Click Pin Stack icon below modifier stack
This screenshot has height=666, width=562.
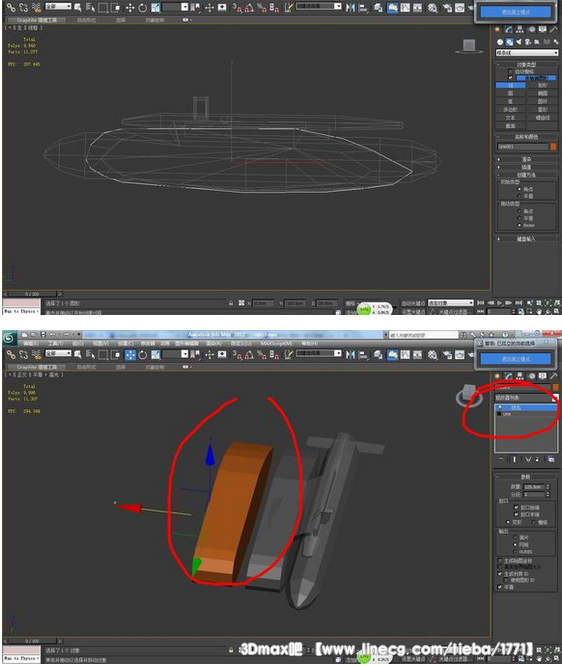(x=501, y=459)
